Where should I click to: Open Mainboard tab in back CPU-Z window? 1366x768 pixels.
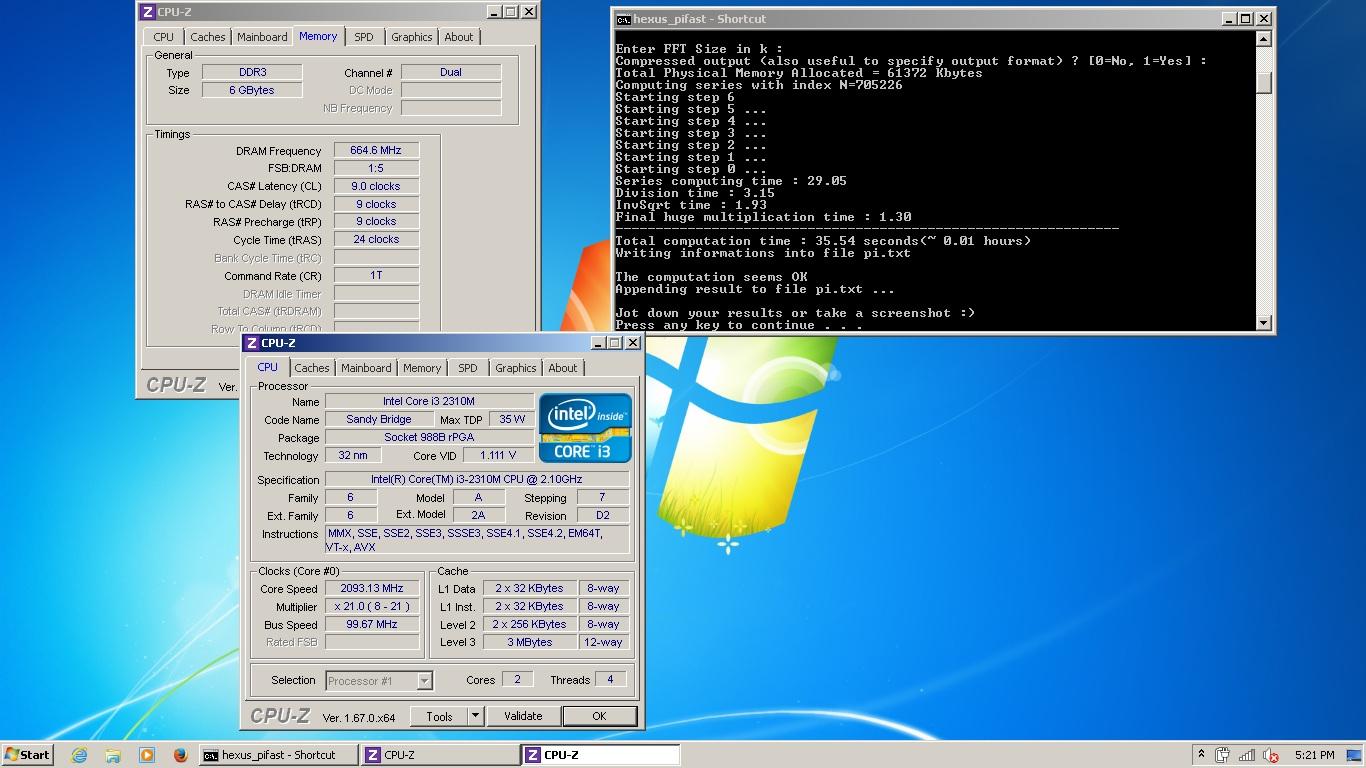[x=262, y=37]
